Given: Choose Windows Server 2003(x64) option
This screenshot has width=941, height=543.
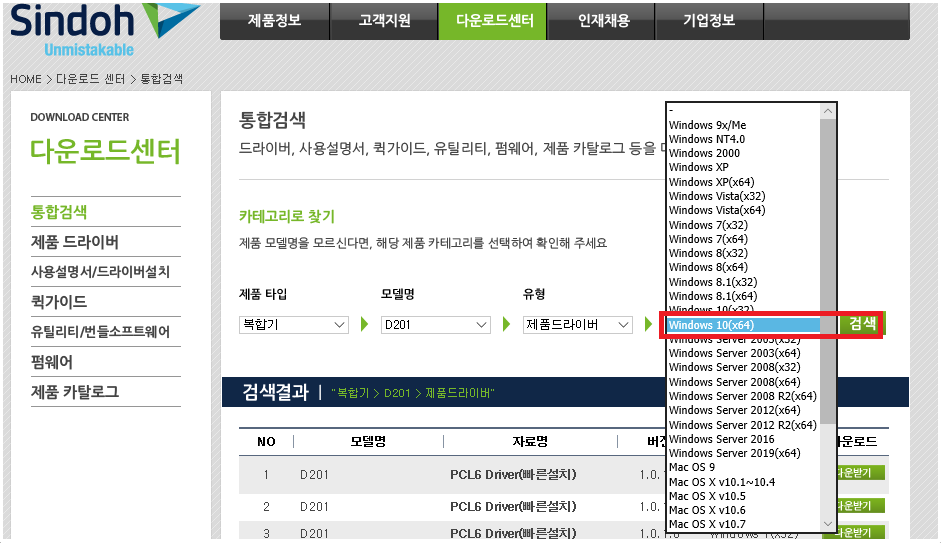Looking at the screenshot, I should pos(744,353).
